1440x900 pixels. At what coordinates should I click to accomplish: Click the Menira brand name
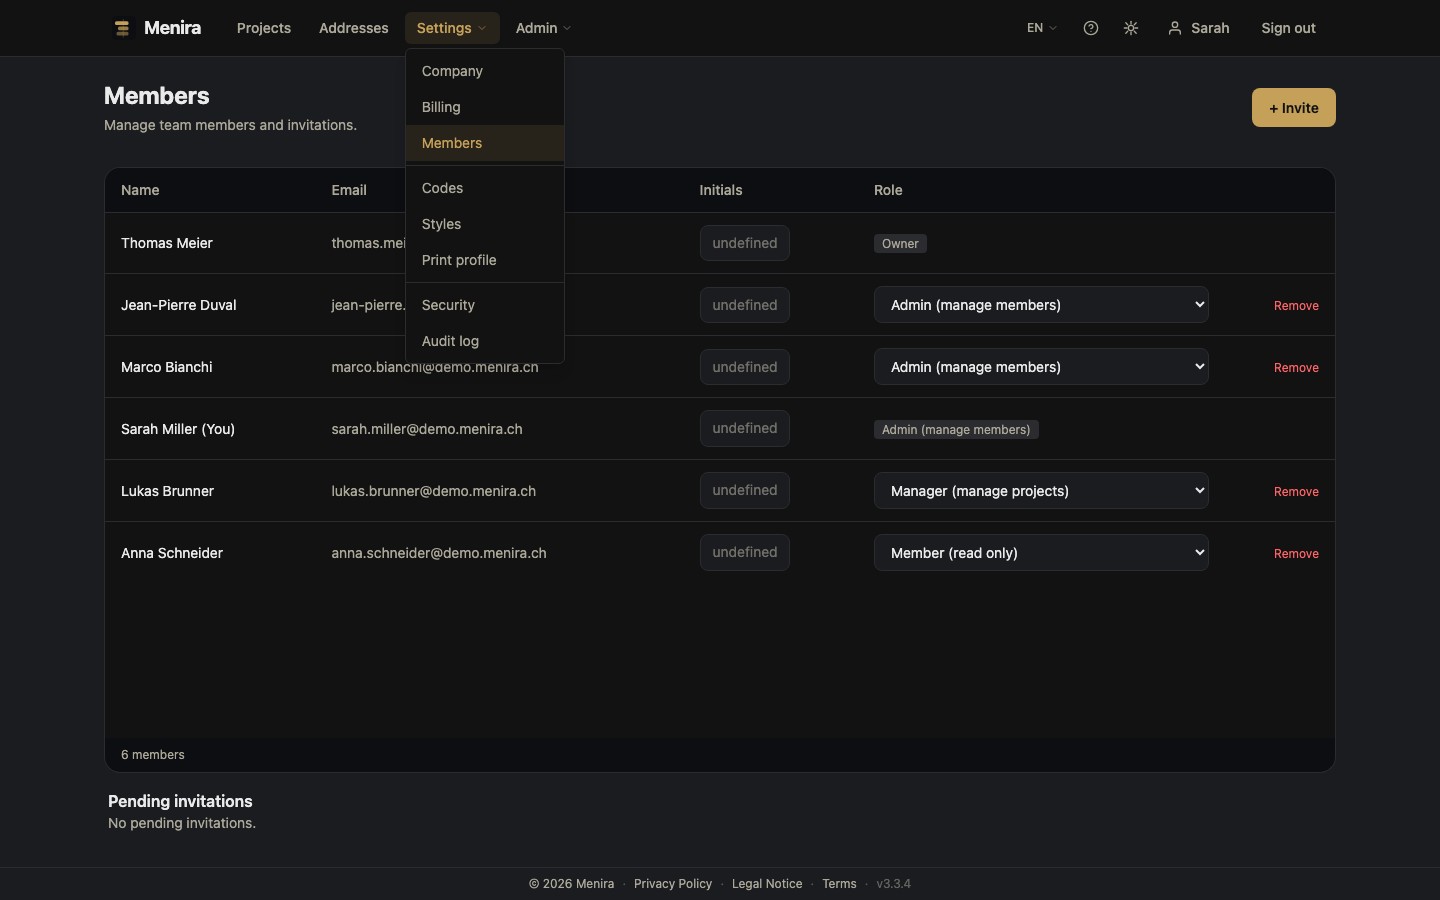point(172,28)
